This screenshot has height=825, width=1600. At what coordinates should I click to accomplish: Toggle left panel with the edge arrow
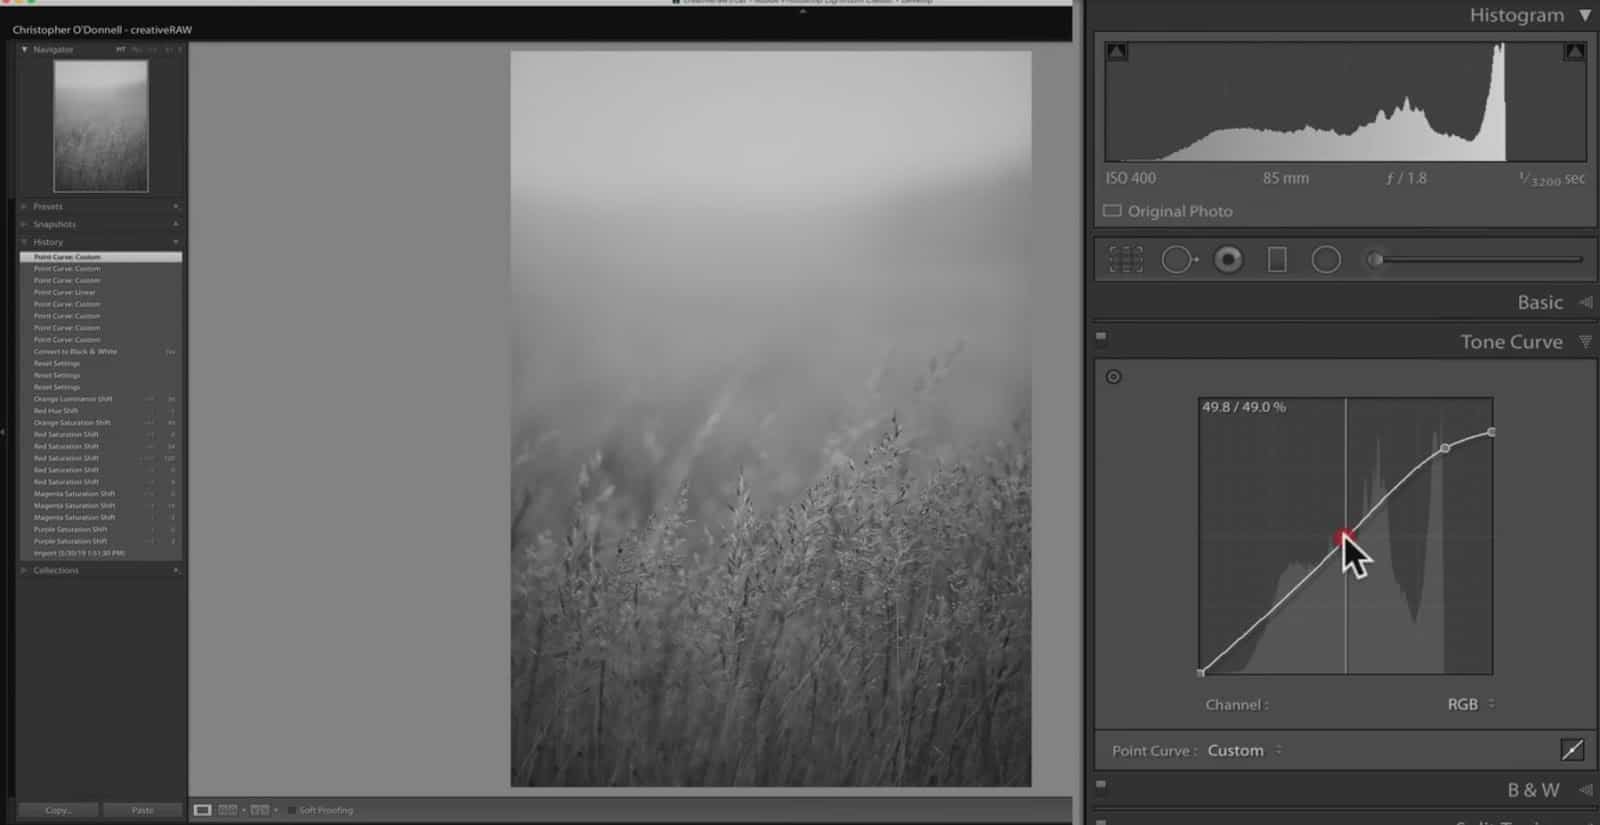pyautogui.click(x=3, y=432)
